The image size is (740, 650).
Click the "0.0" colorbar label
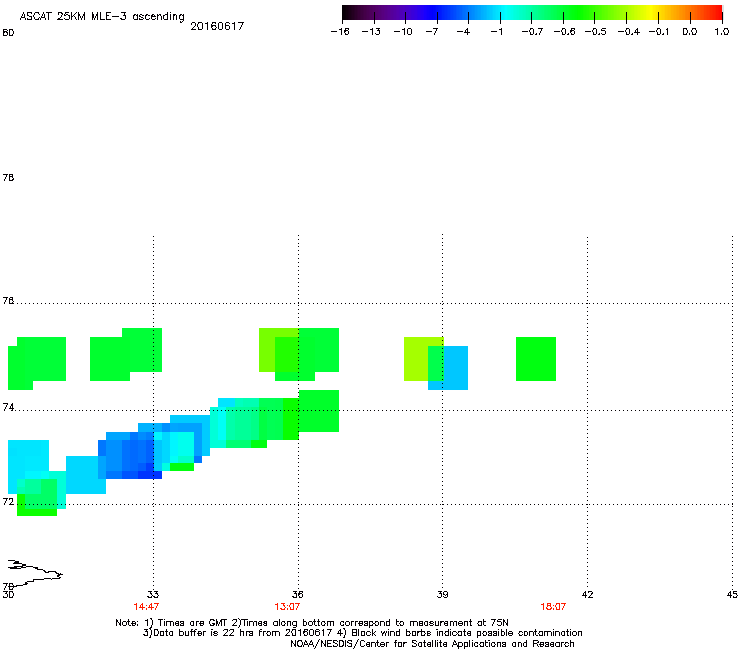690,32
